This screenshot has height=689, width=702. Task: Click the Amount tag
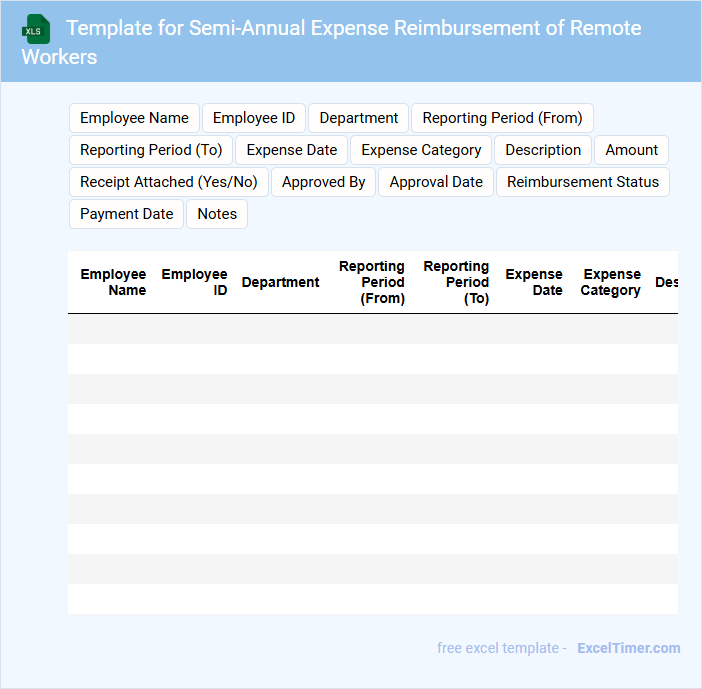[x=631, y=150]
